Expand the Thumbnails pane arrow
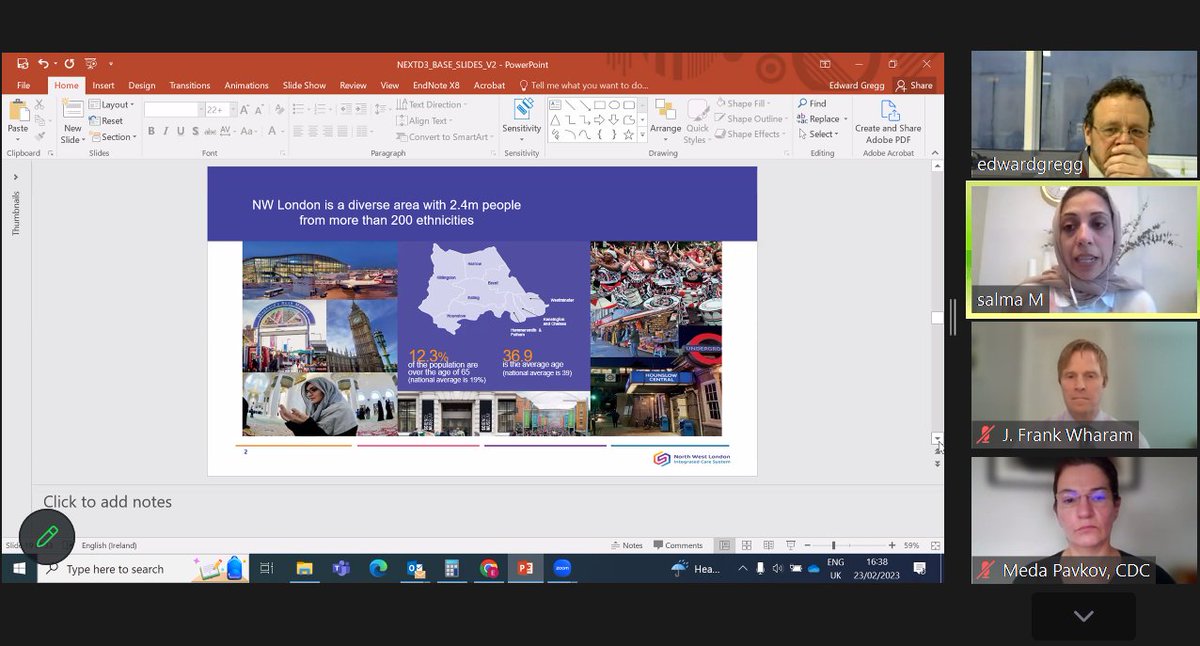1200x646 pixels. pos(15,177)
